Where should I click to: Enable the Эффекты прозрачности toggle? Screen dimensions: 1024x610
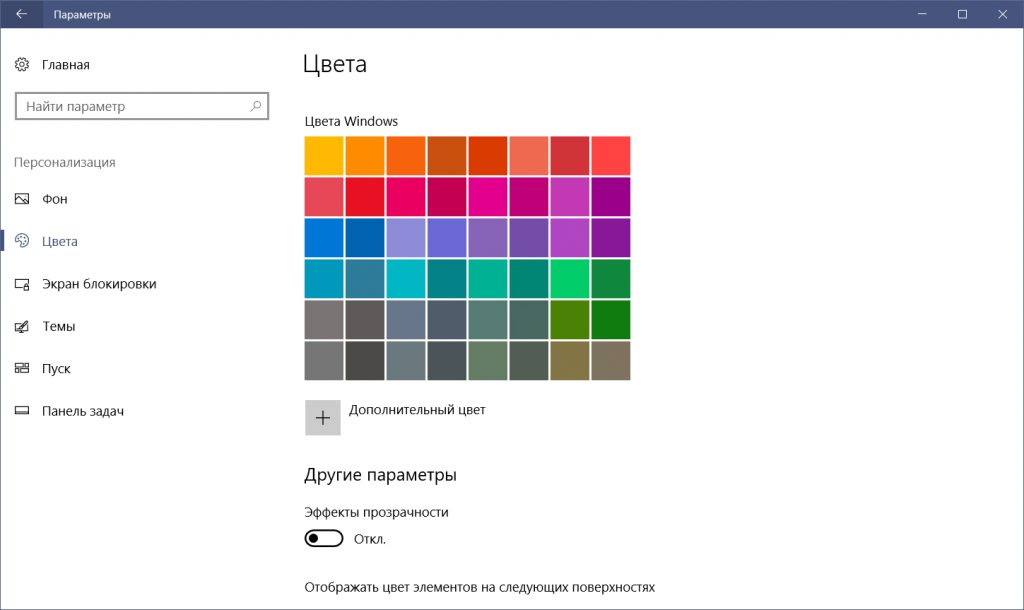(x=323, y=537)
